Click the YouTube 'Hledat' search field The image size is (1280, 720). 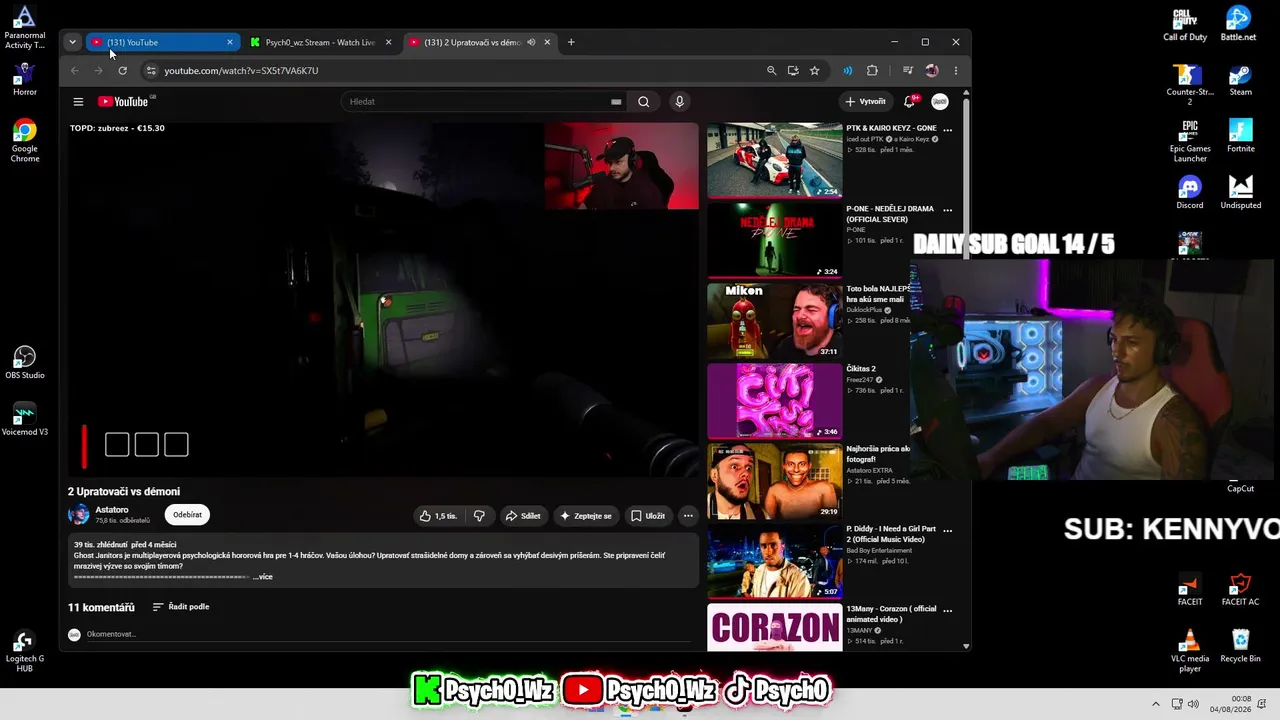[486, 101]
